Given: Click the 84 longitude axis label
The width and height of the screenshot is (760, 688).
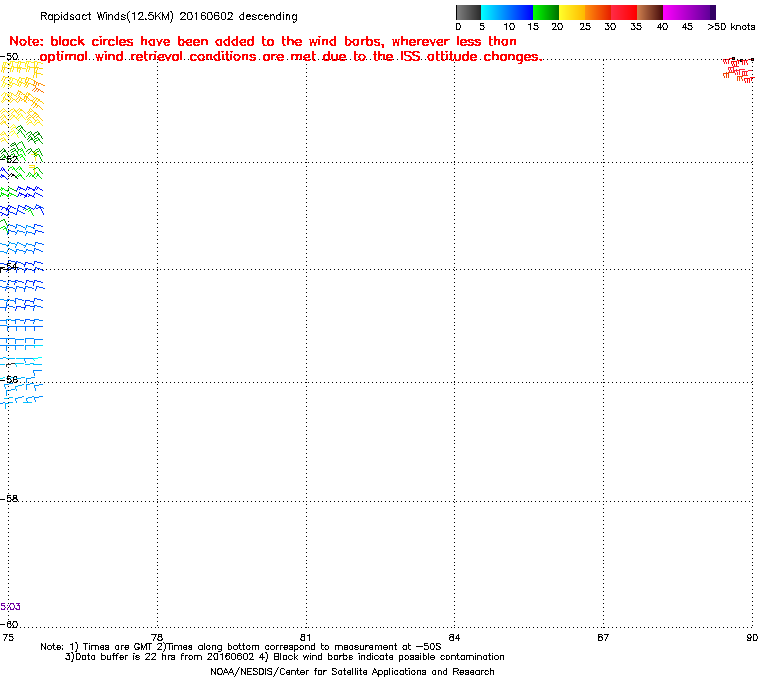Looking at the screenshot, I should pos(454,638).
